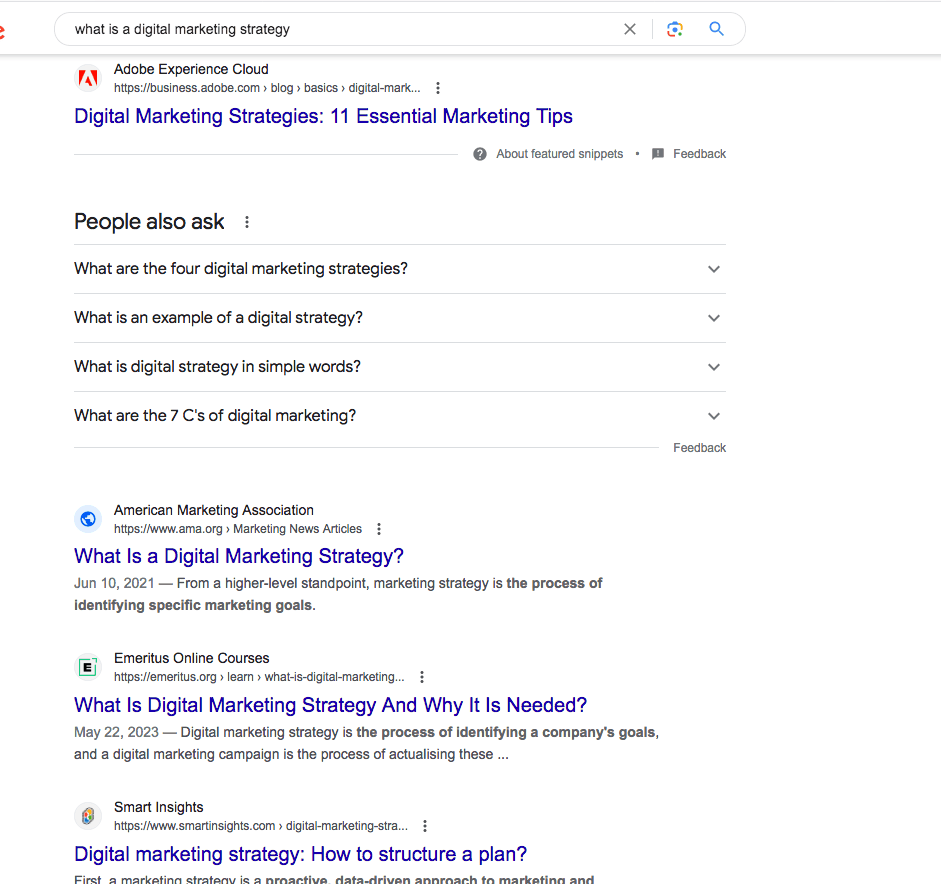The width and height of the screenshot is (941, 884).
Task: Click the blue search magnifier icon
Action: click(x=716, y=29)
